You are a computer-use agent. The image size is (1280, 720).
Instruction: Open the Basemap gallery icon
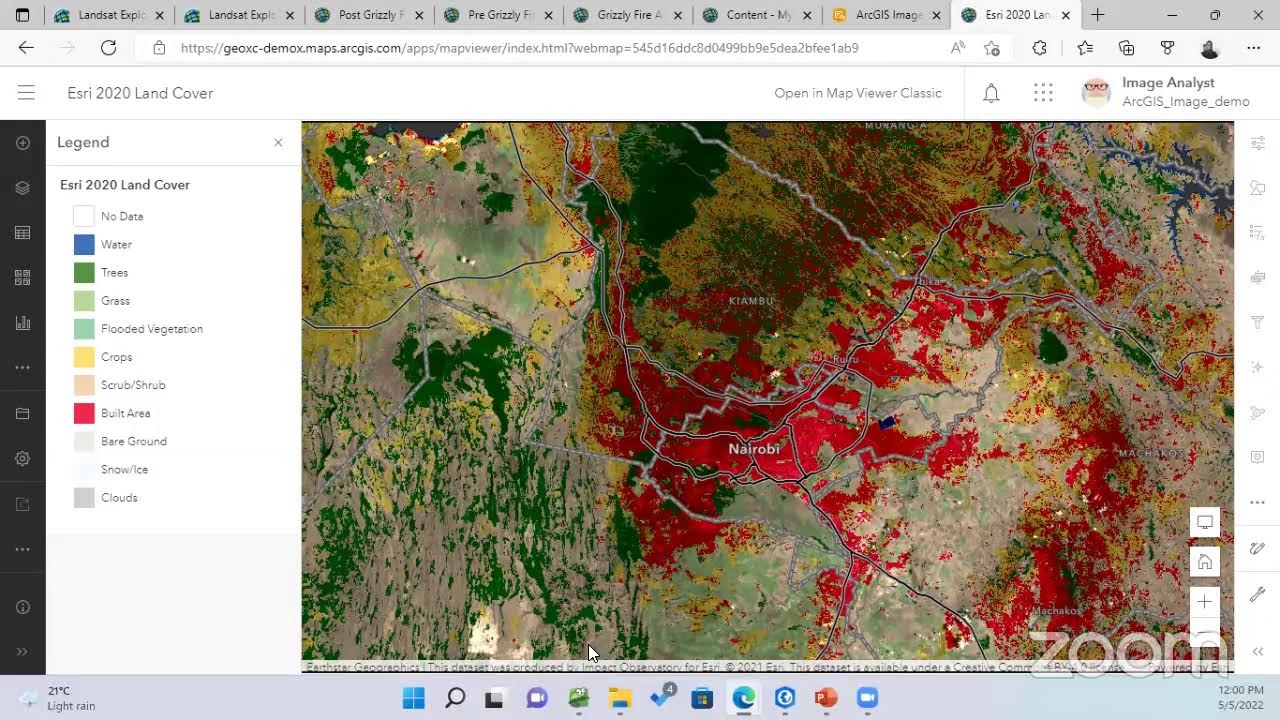click(22, 278)
